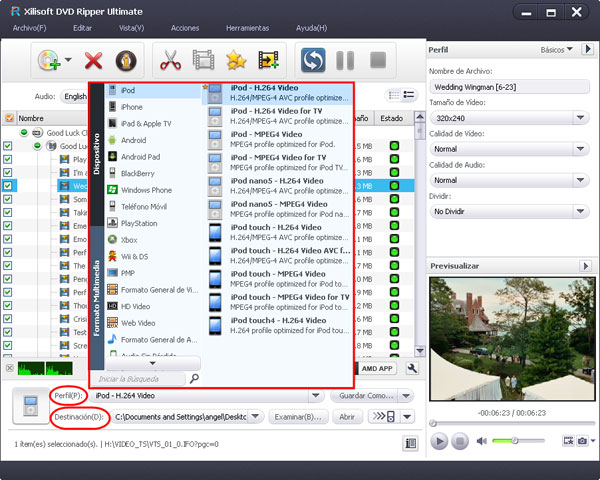Click the Examinar button
The width and height of the screenshot is (600, 480).
coord(299,417)
